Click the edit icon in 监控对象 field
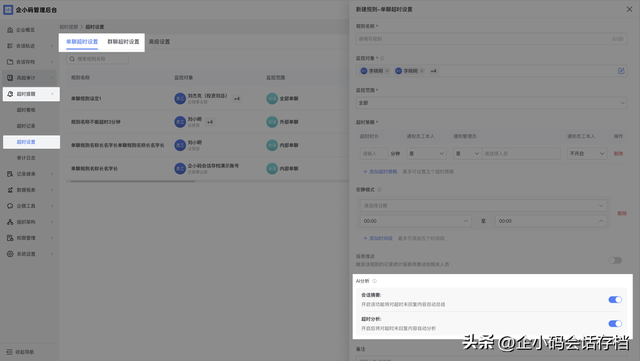This screenshot has width=640, height=361. 621,71
